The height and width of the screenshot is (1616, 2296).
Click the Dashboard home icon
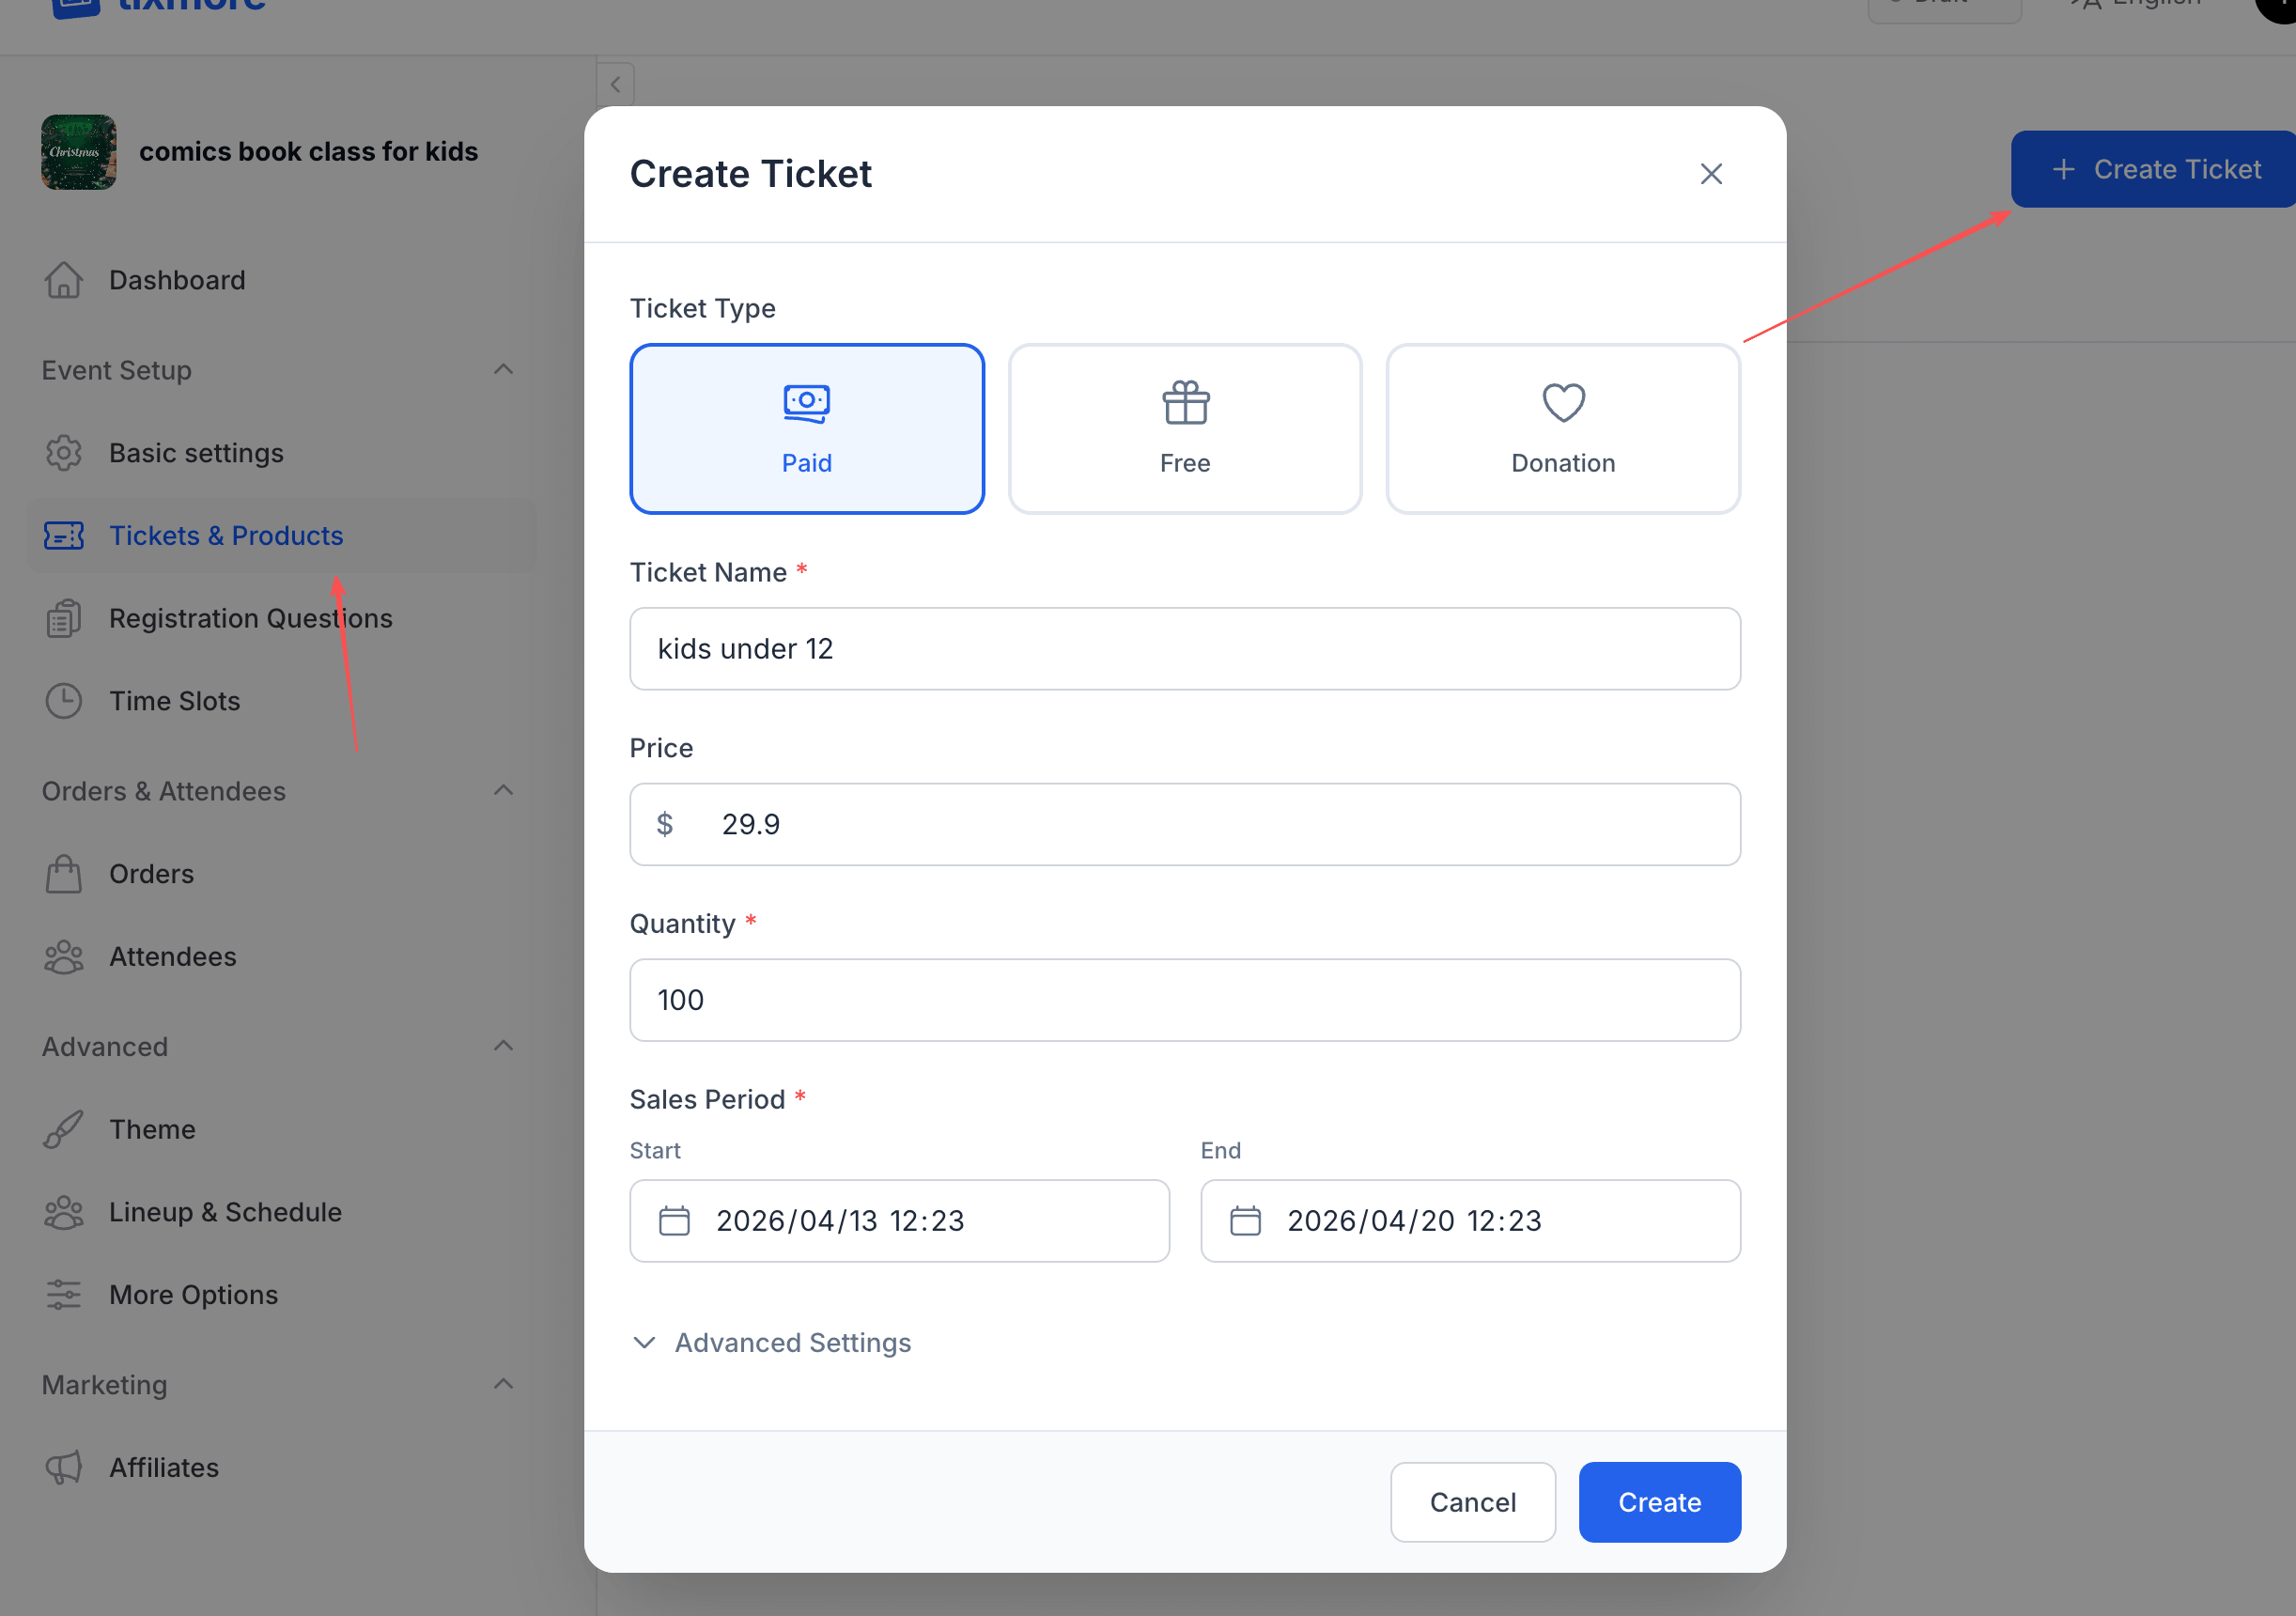pyautogui.click(x=64, y=280)
